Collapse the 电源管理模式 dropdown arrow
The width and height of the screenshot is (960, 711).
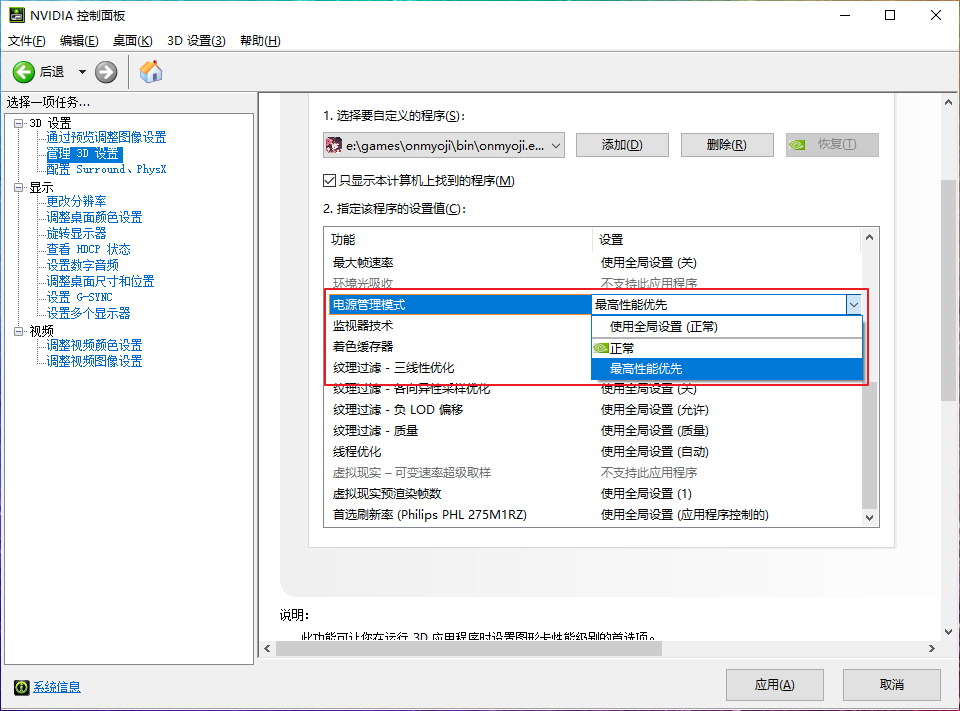click(853, 304)
